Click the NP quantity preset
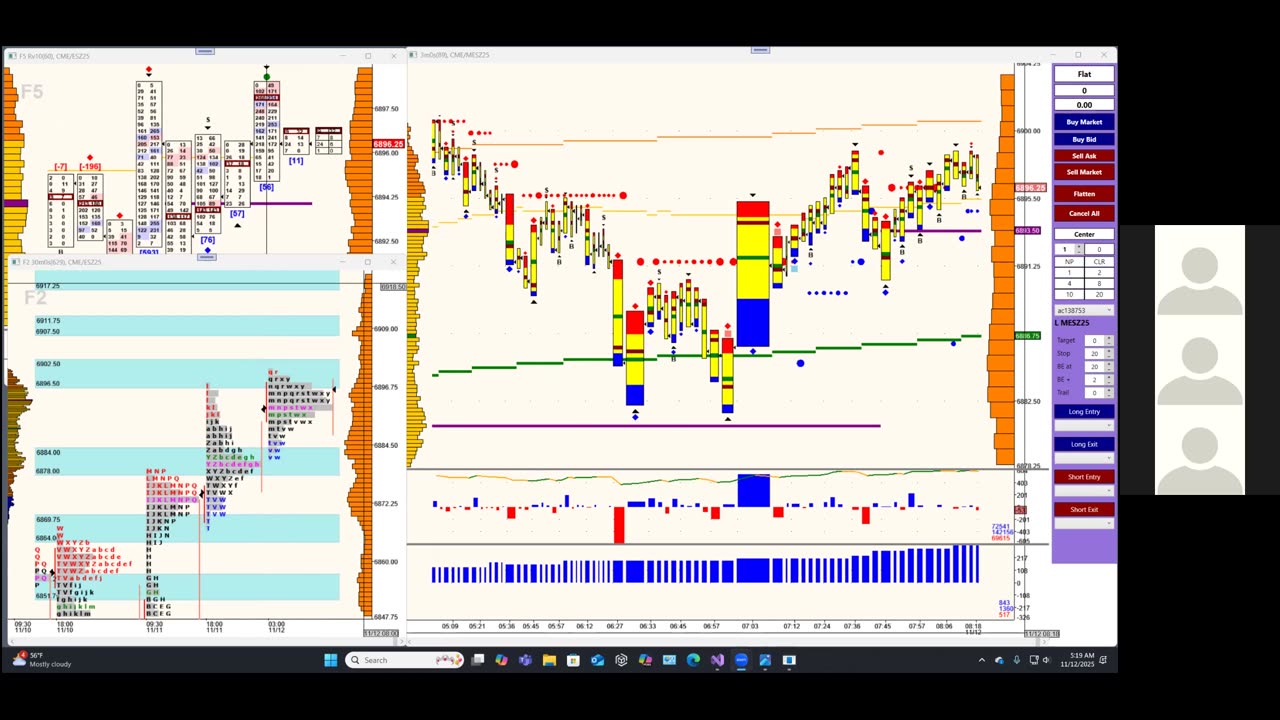The image size is (1280, 720). tap(1069, 261)
